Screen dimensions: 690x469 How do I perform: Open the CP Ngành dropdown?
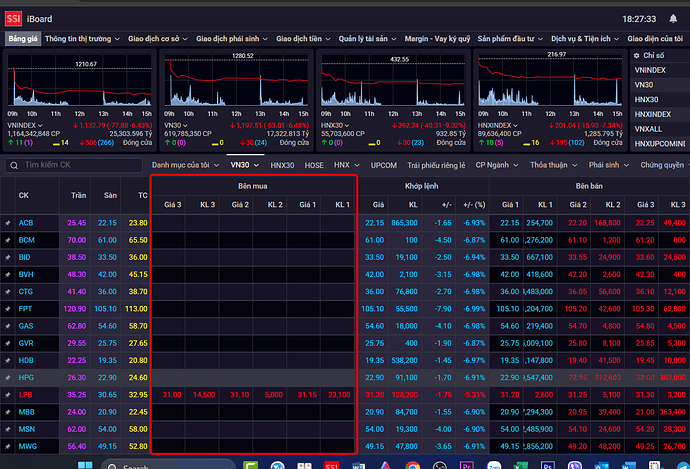tap(496, 164)
